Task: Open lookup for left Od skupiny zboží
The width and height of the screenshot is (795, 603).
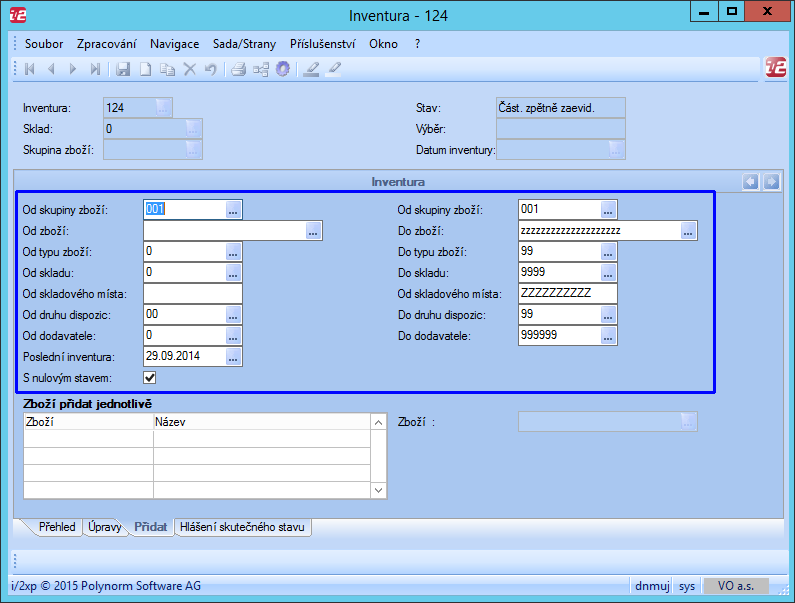Action: (233, 209)
